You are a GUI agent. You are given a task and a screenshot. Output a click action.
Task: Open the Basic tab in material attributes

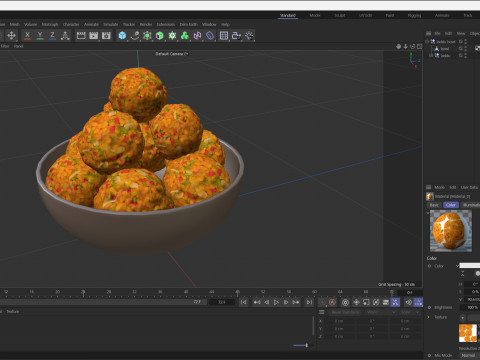click(x=434, y=205)
